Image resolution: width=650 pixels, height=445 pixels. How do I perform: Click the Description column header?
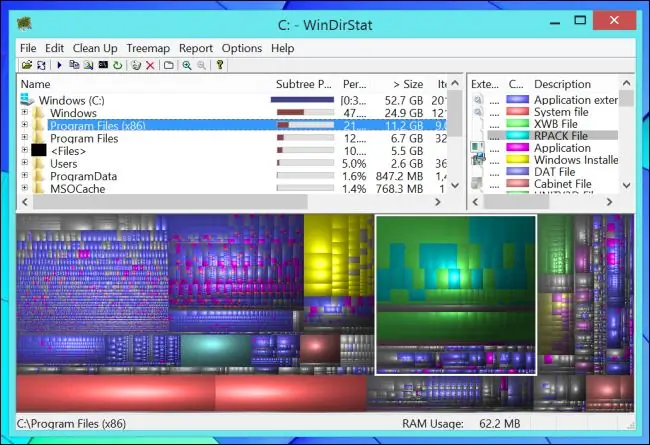562,85
